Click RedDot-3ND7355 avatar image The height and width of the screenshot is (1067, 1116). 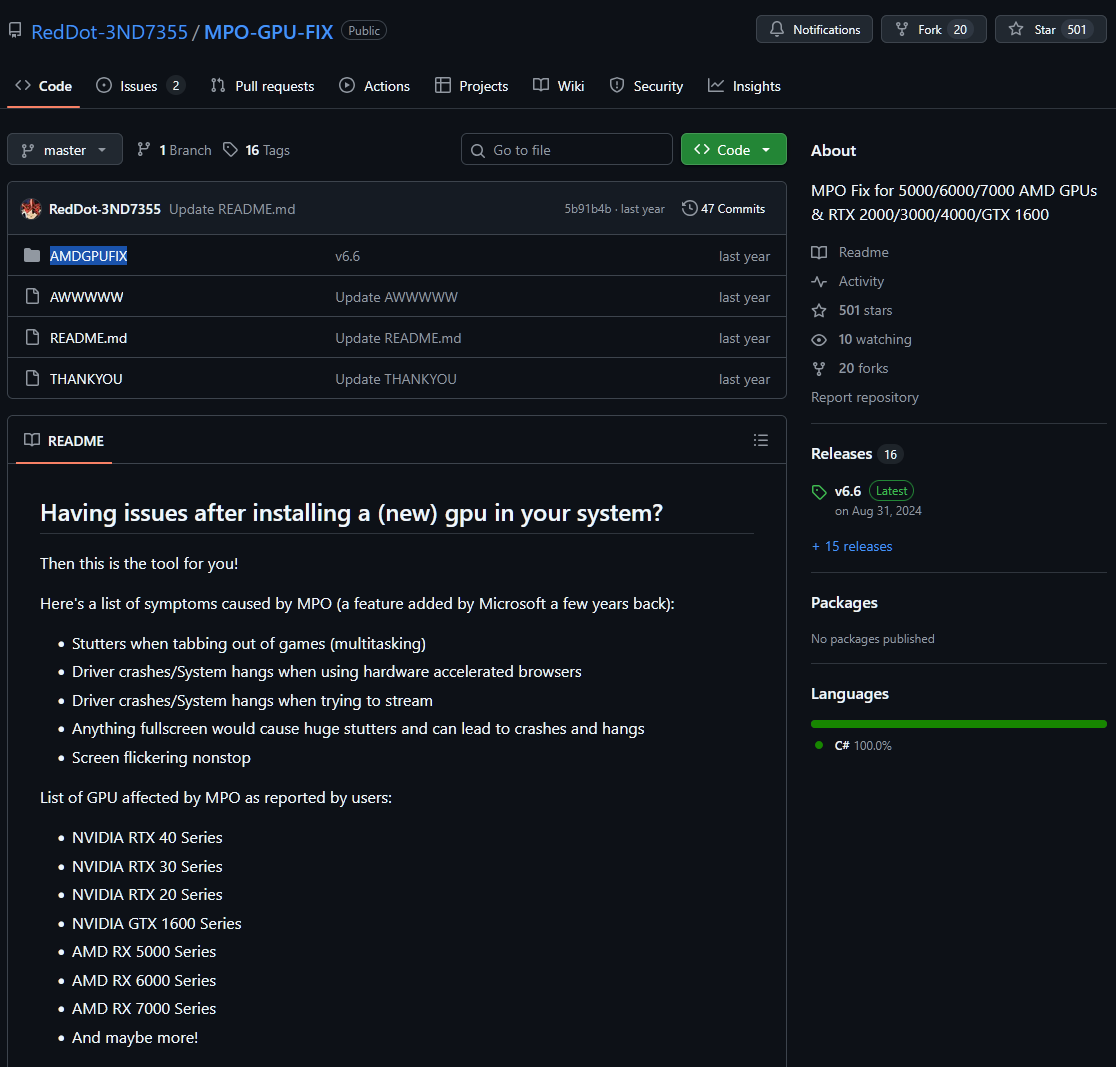pyautogui.click(x=31, y=209)
